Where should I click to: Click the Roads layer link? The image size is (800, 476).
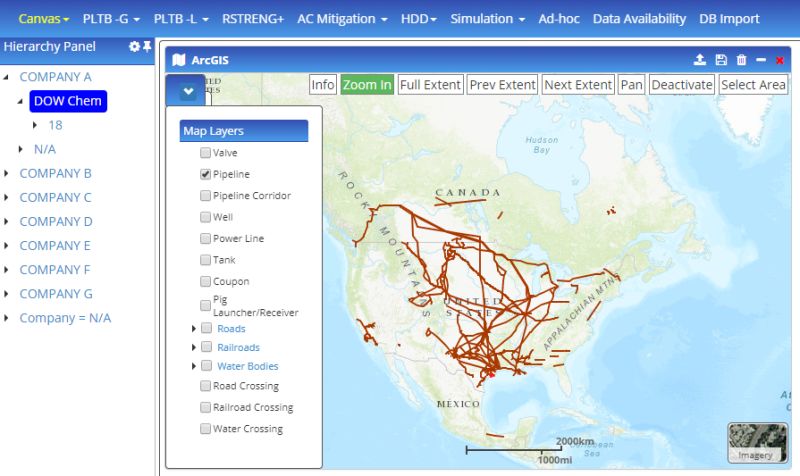coord(231,329)
